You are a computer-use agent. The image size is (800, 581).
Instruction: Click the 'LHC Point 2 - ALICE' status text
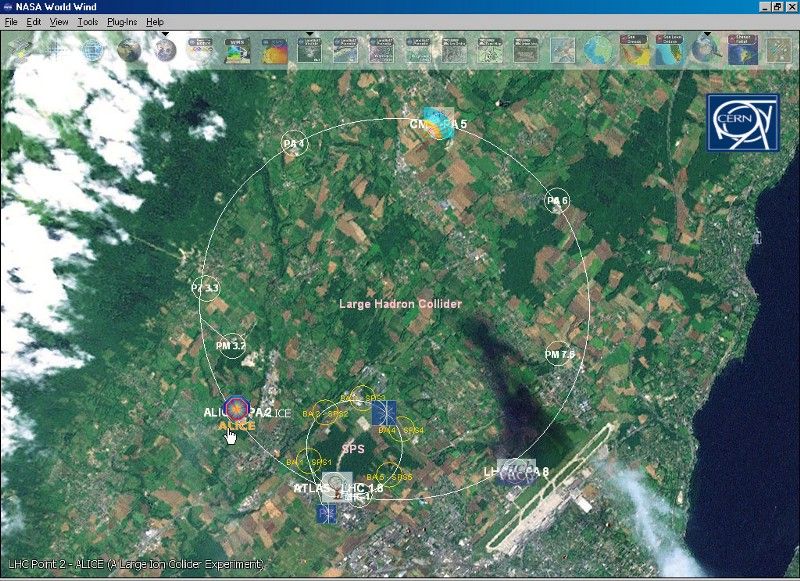click(137, 564)
